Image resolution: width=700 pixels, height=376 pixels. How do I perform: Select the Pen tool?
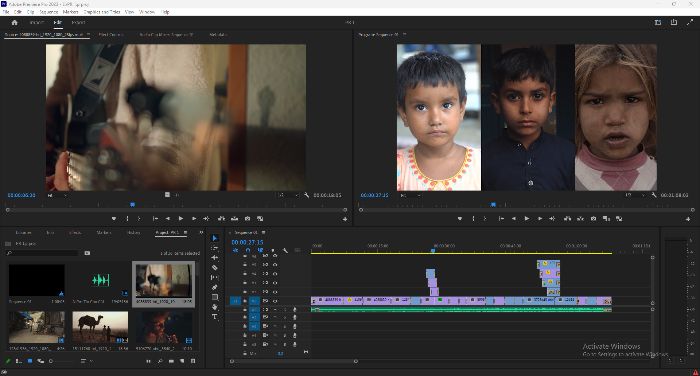pyautogui.click(x=215, y=287)
